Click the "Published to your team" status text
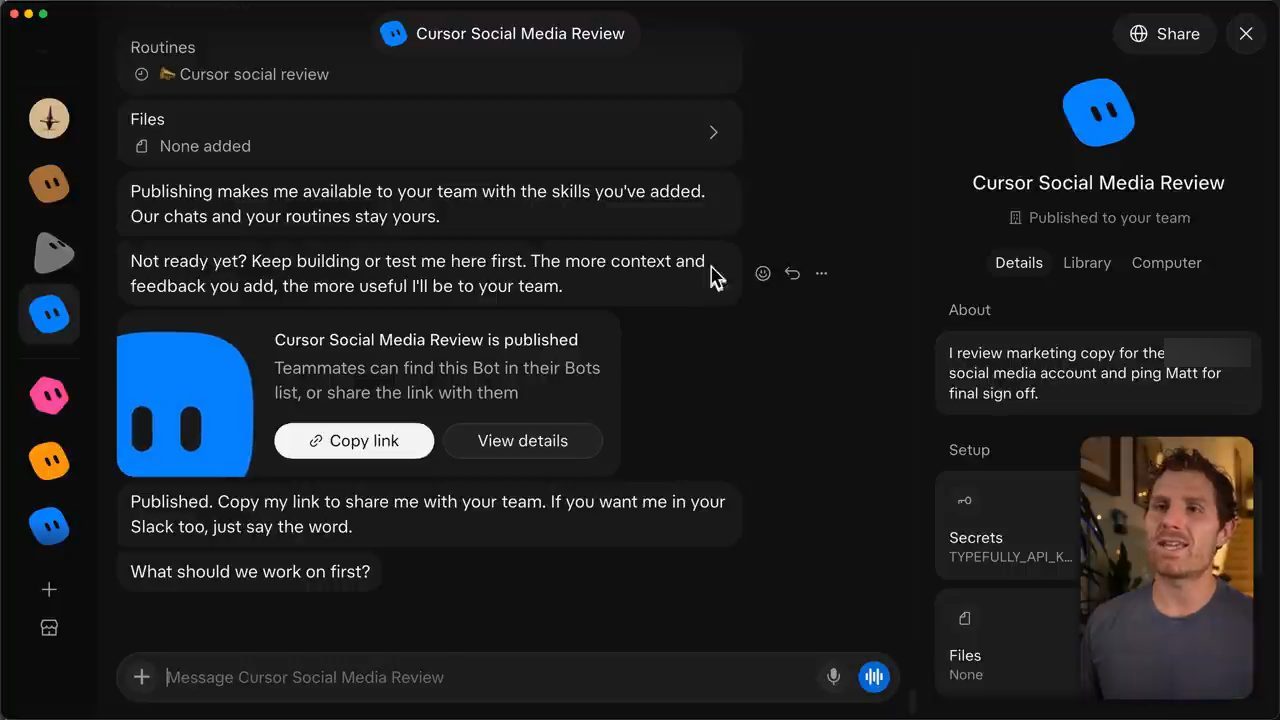 (x=1098, y=218)
